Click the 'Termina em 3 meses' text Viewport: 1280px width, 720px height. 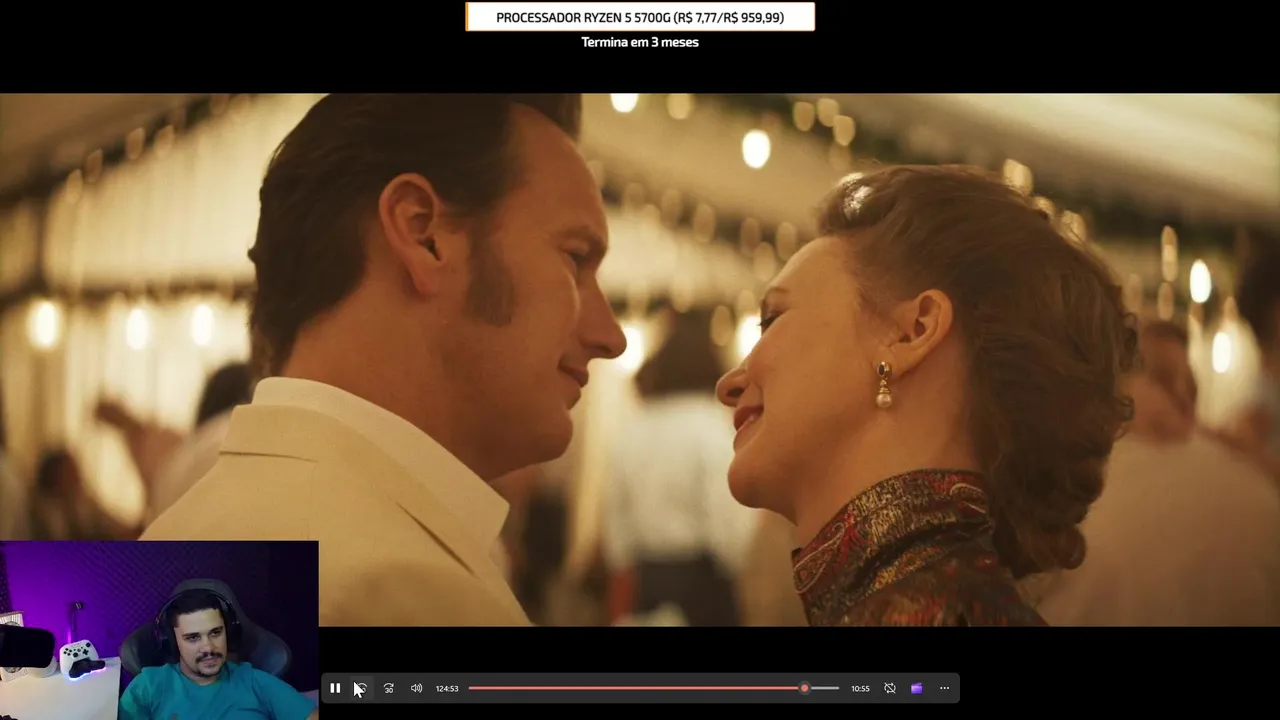tap(640, 42)
